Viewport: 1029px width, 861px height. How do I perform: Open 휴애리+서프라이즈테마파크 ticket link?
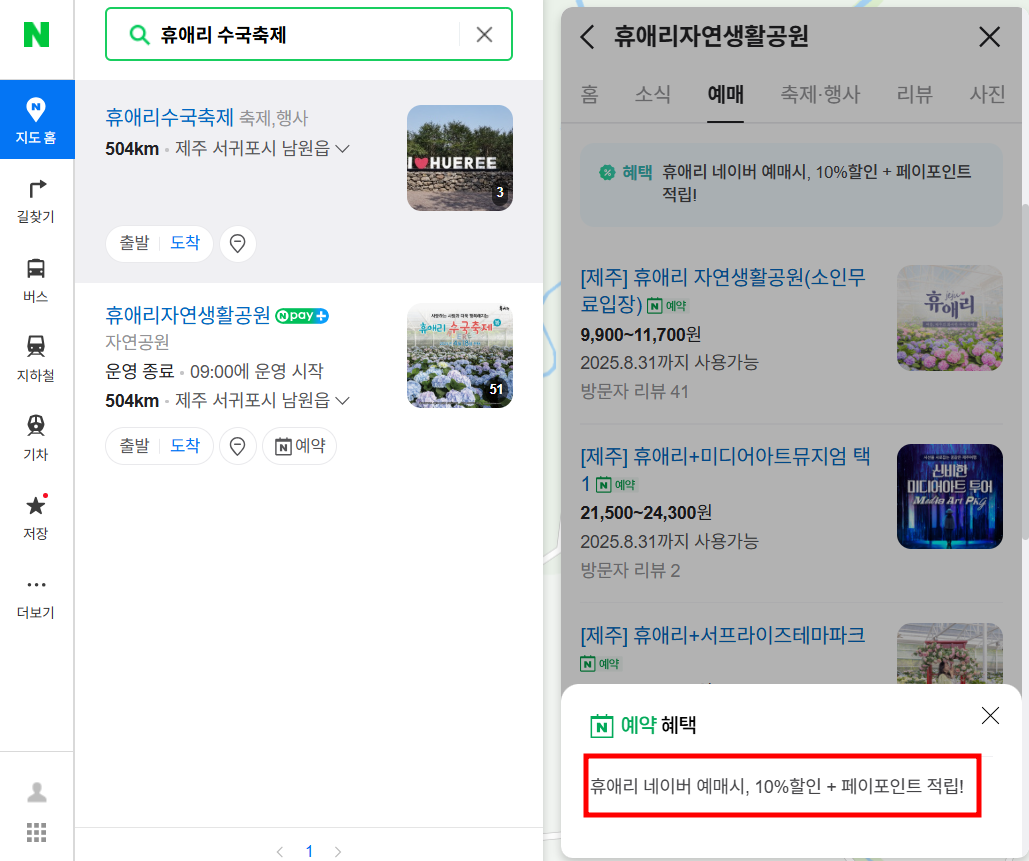(x=723, y=635)
